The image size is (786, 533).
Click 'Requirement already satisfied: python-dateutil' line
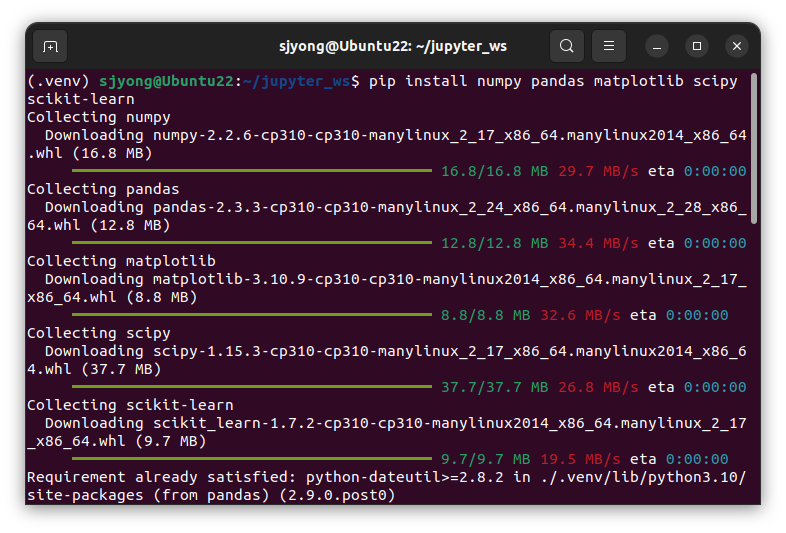pos(386,477)
